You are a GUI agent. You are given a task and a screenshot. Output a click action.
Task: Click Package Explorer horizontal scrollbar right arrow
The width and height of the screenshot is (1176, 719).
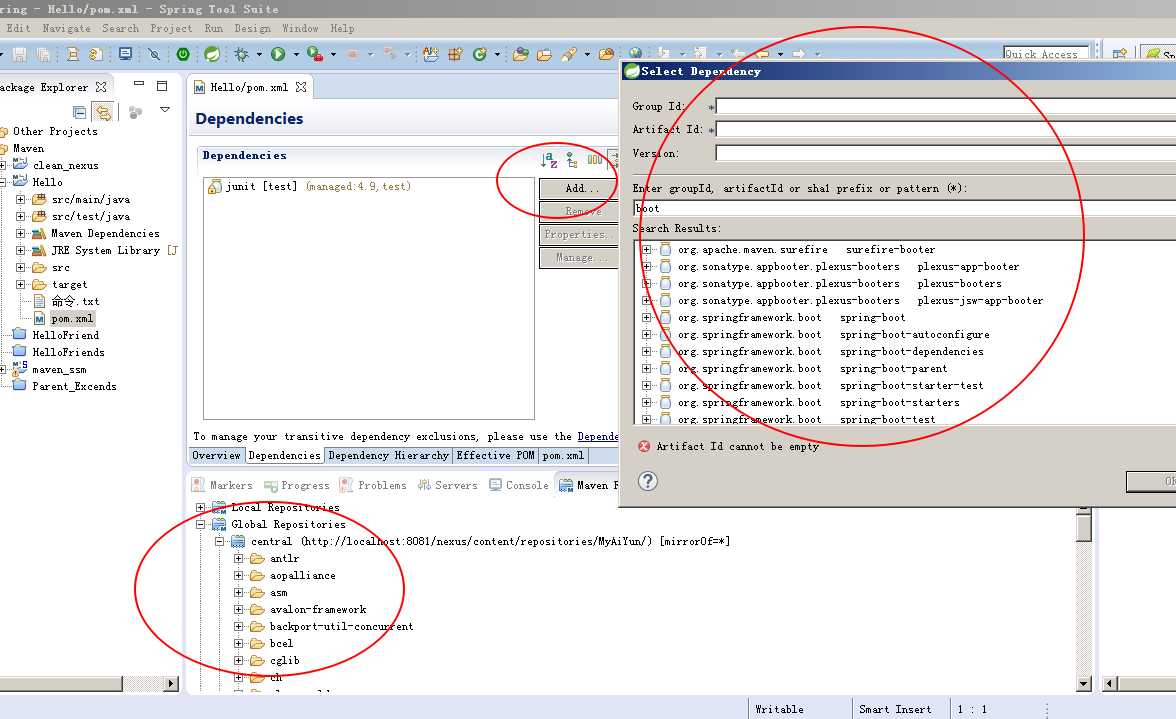click(171, 683)
